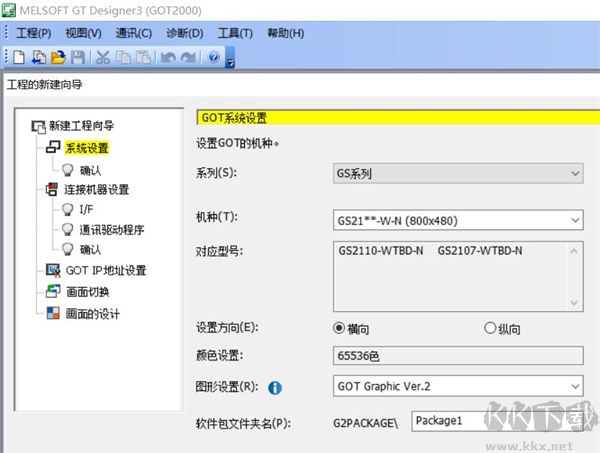600x453 pixels.
Task: Click the 新建工程向导 wizard icon
Action: click(x=38, y=127)
